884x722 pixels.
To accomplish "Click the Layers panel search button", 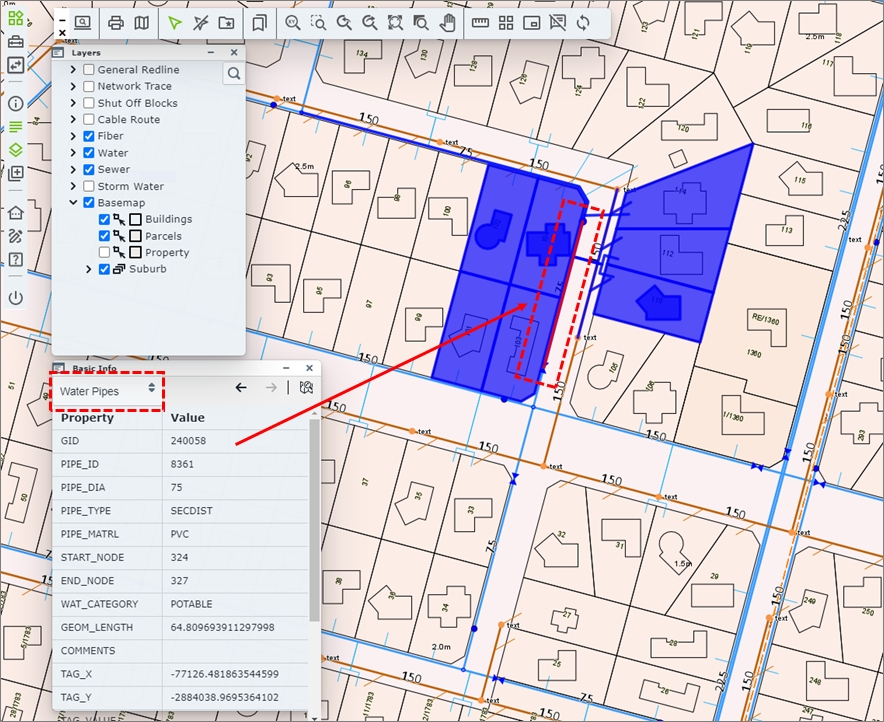I will 233,73.
